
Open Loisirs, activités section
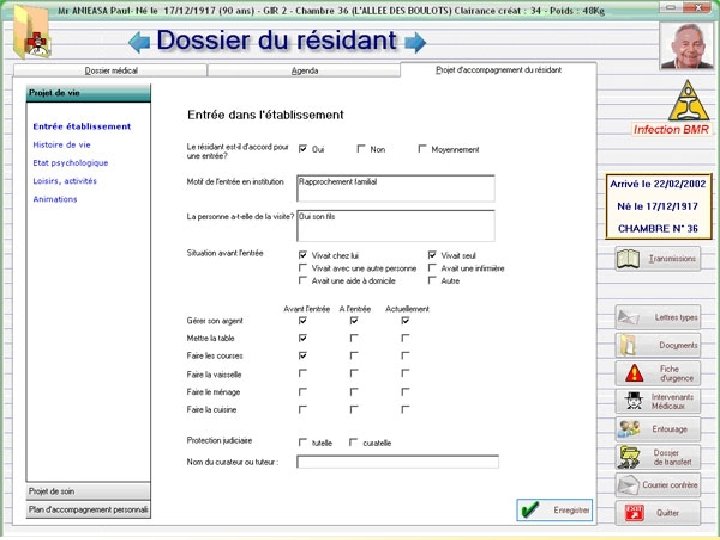65,181
